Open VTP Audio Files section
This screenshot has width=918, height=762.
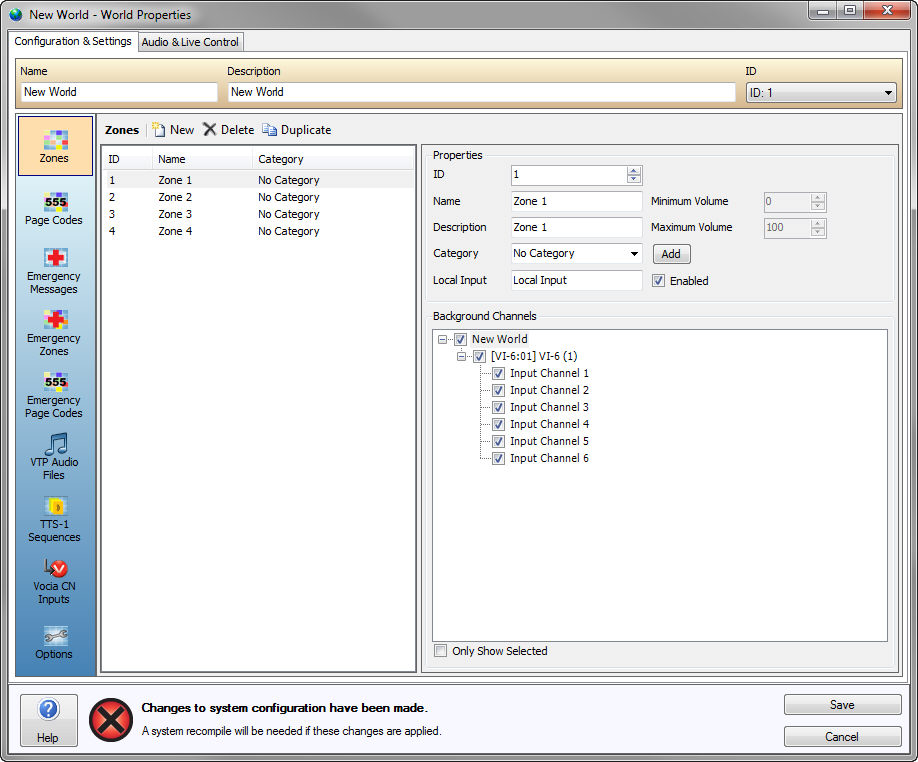click(x=54, y=456)
